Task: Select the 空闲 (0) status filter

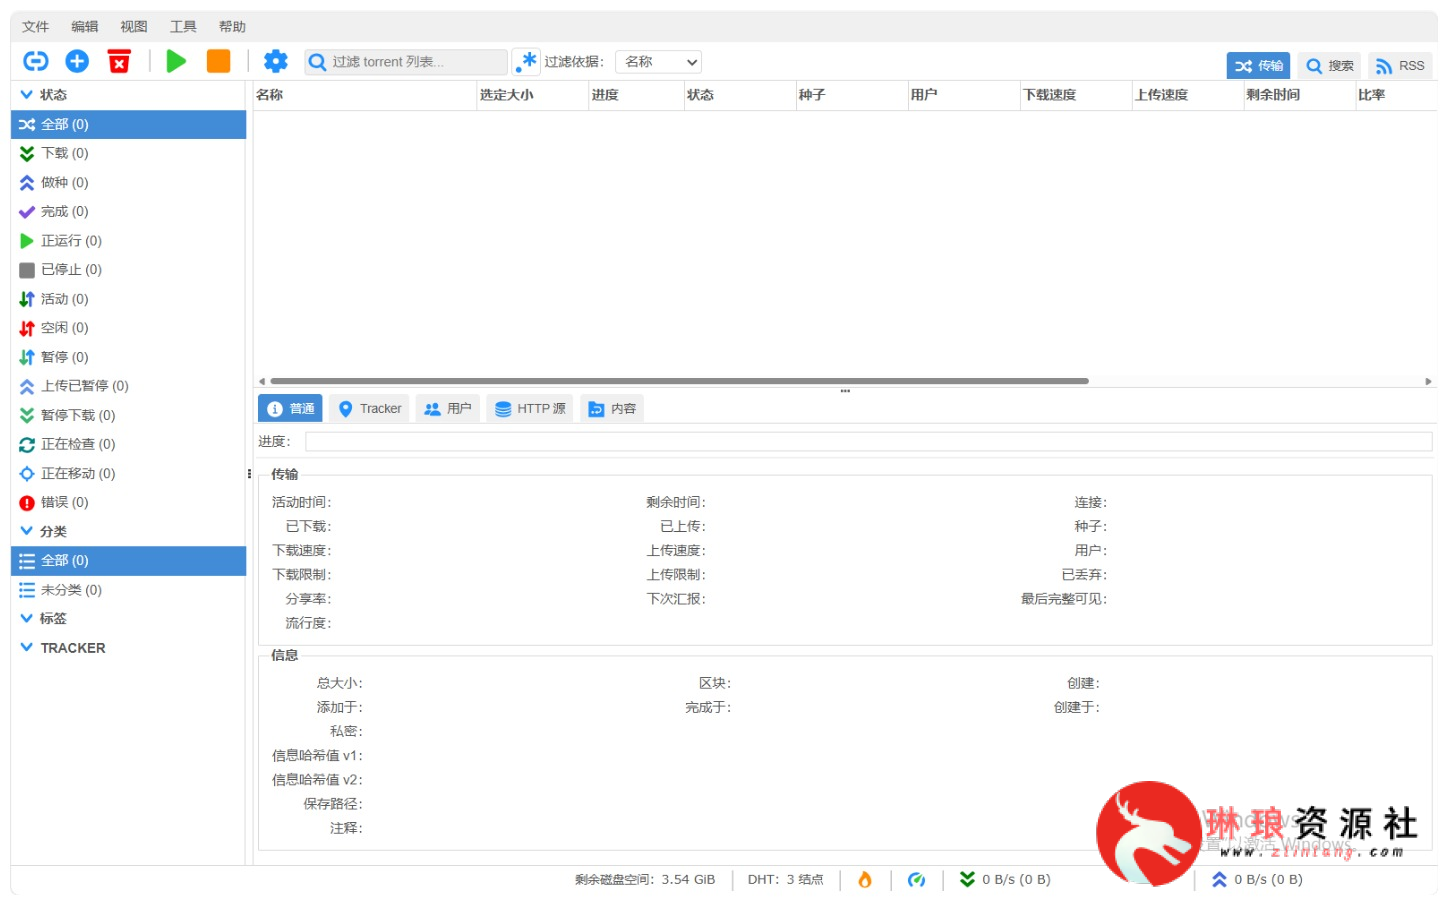Action: (128, 328)
